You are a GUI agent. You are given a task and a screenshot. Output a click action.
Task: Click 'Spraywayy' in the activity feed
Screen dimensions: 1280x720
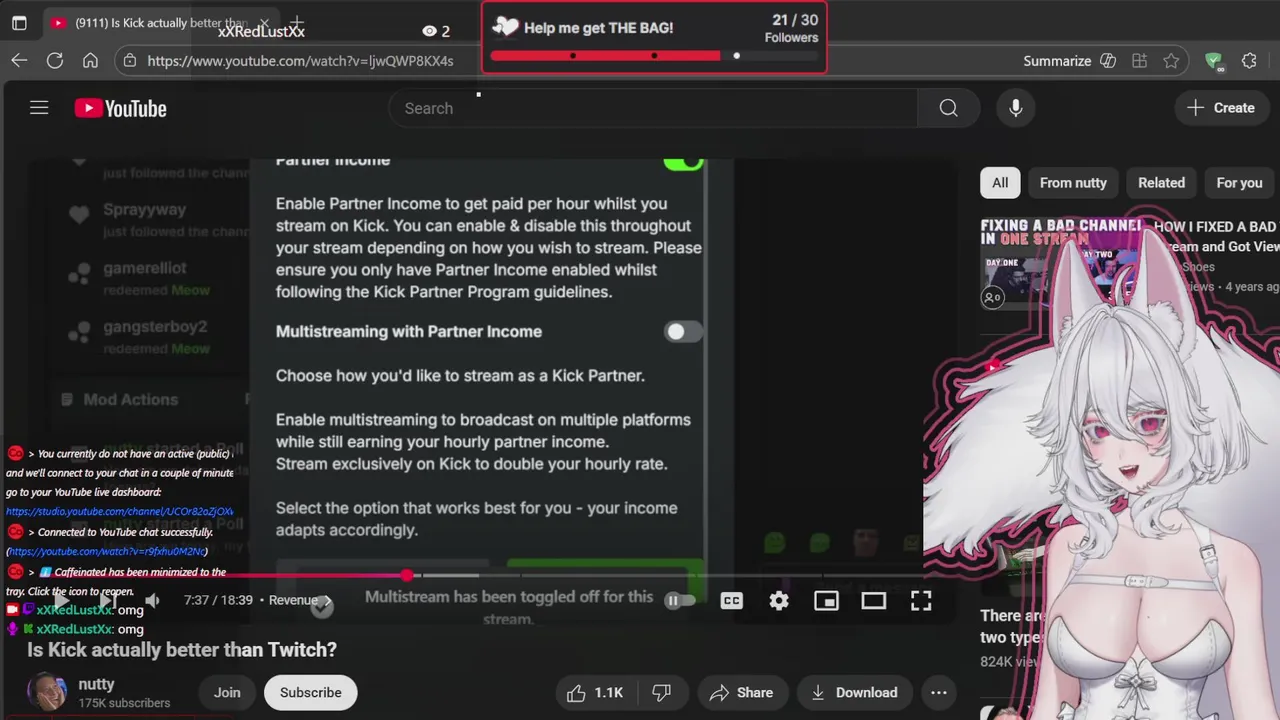(x=144, y=210)
